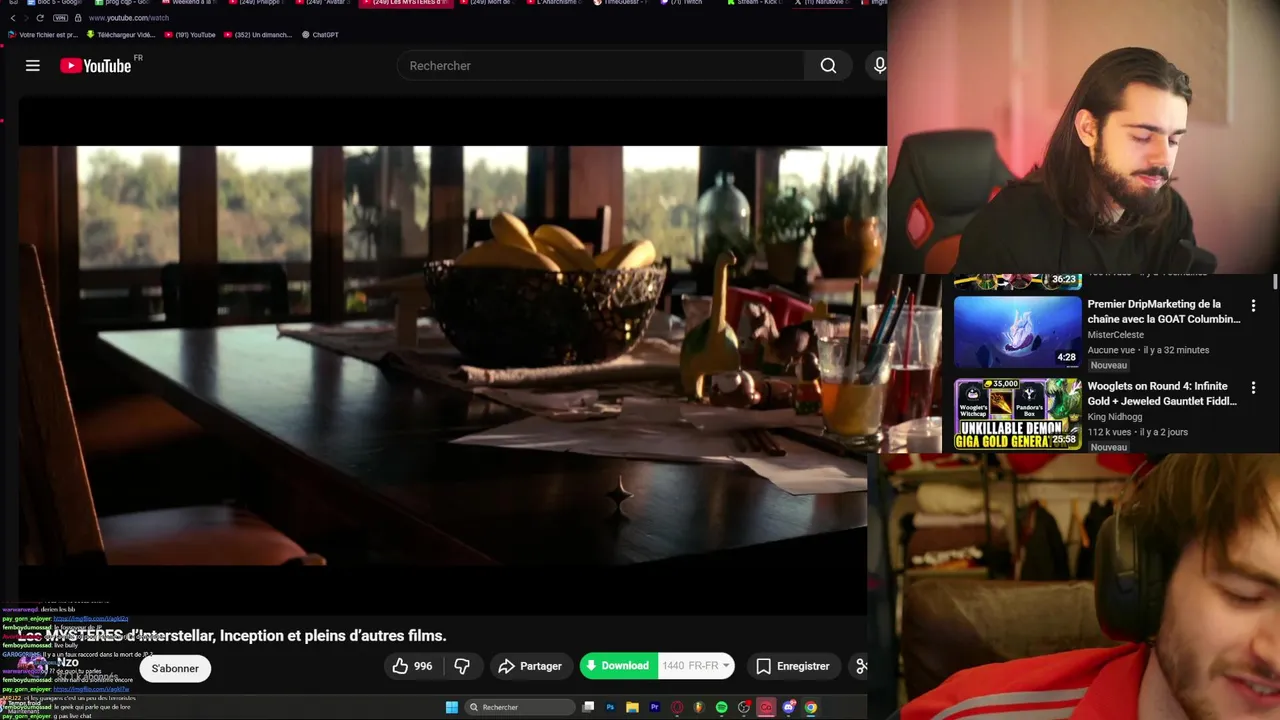Click the magnifier search button
Screen dimensions: 1280x720
(x=828, y=65)
